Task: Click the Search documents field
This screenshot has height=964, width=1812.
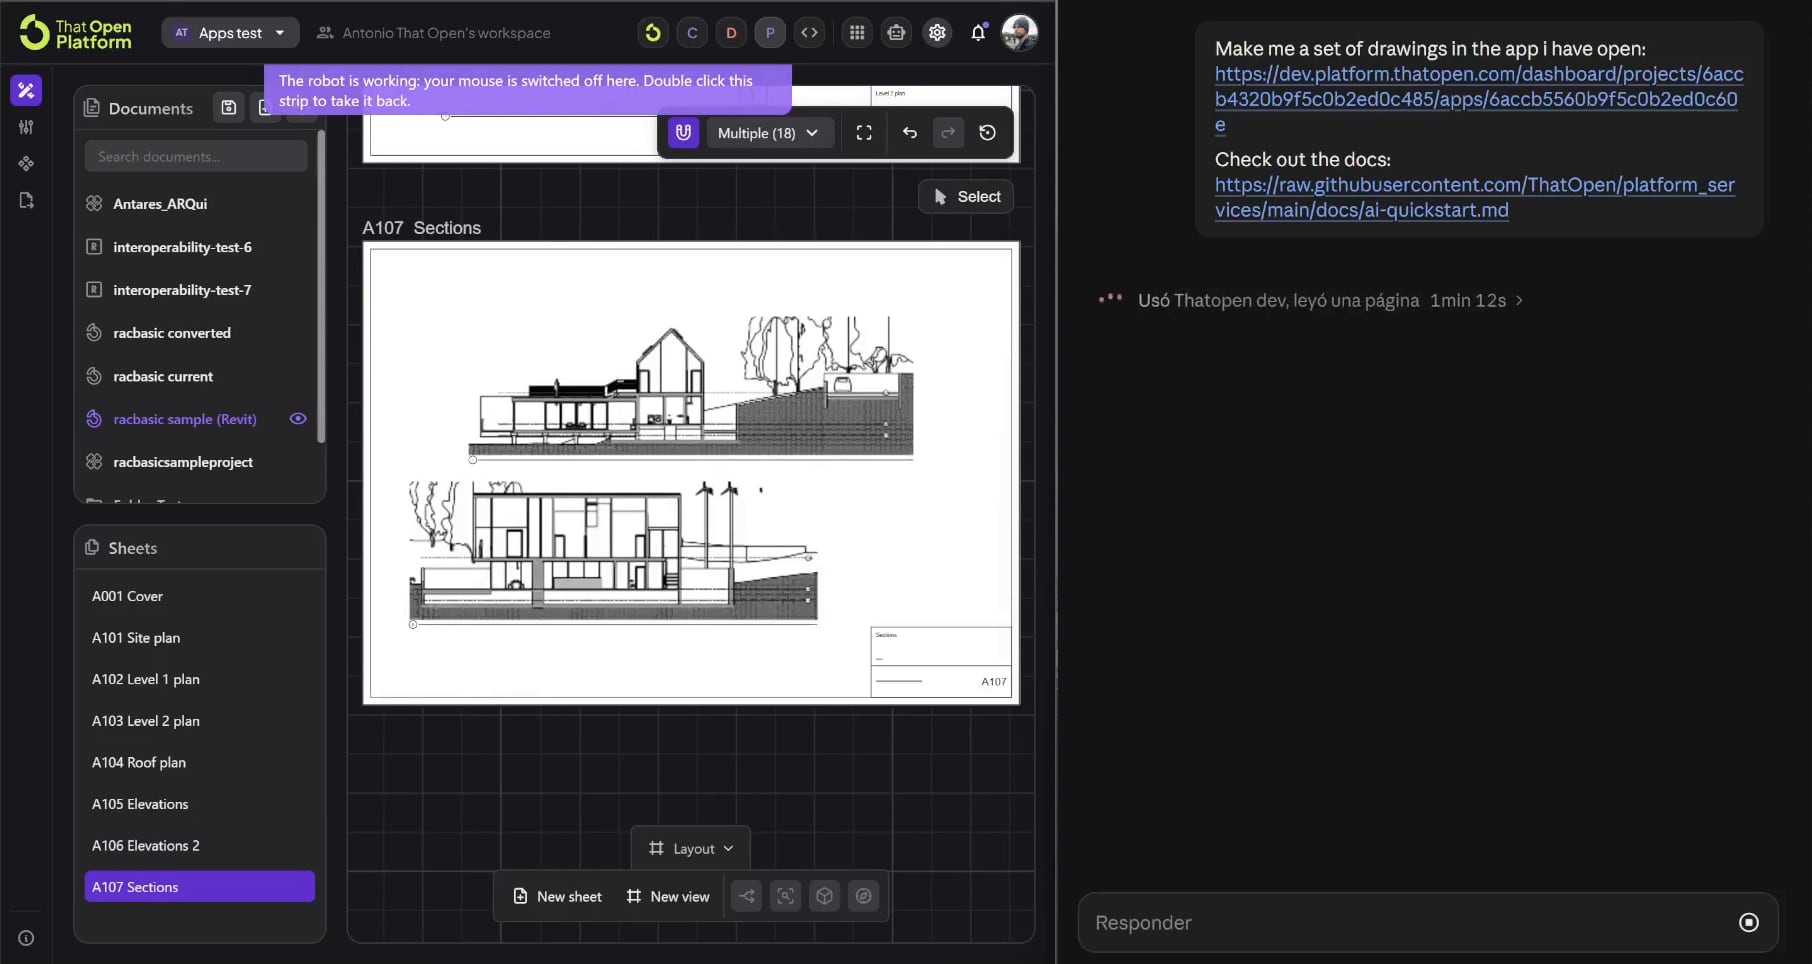Action: click(x=196, y=156)
